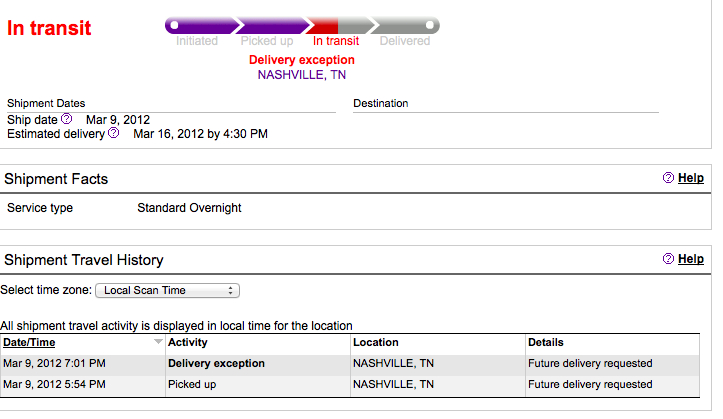Viewport: 723px width, 419px height.
Task: Open the Help link in Shipment Facts
Action: [691, 178]
